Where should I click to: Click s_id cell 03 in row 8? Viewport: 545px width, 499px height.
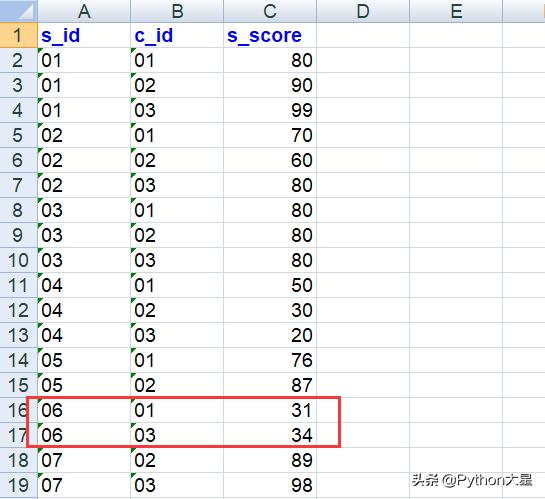pyautogui.click(x=84, y=210)
